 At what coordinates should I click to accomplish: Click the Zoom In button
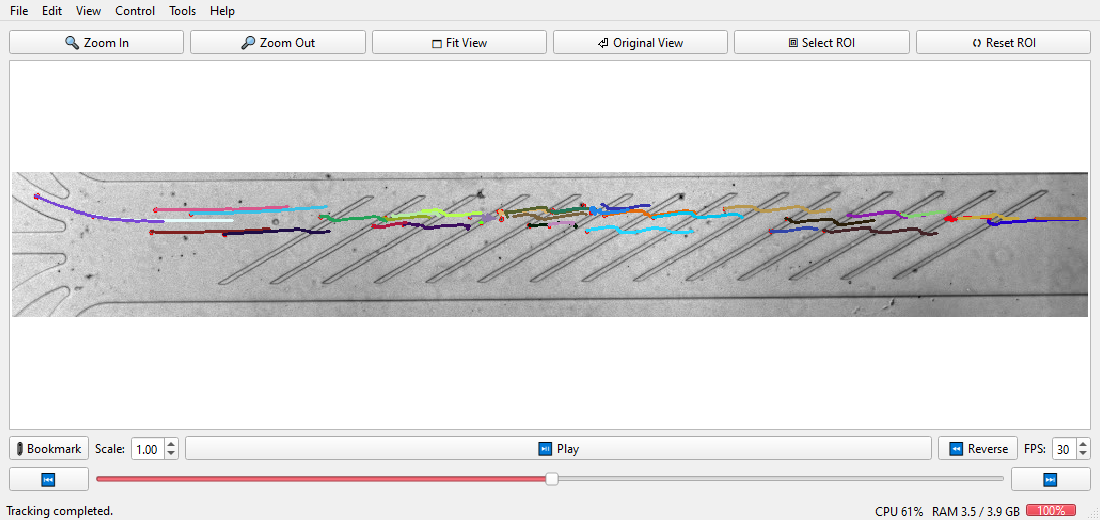[x=97, y=42]
